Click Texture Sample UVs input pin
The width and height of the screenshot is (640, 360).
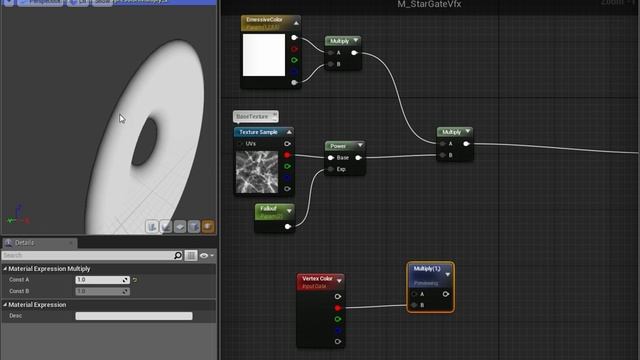[240, 144]
